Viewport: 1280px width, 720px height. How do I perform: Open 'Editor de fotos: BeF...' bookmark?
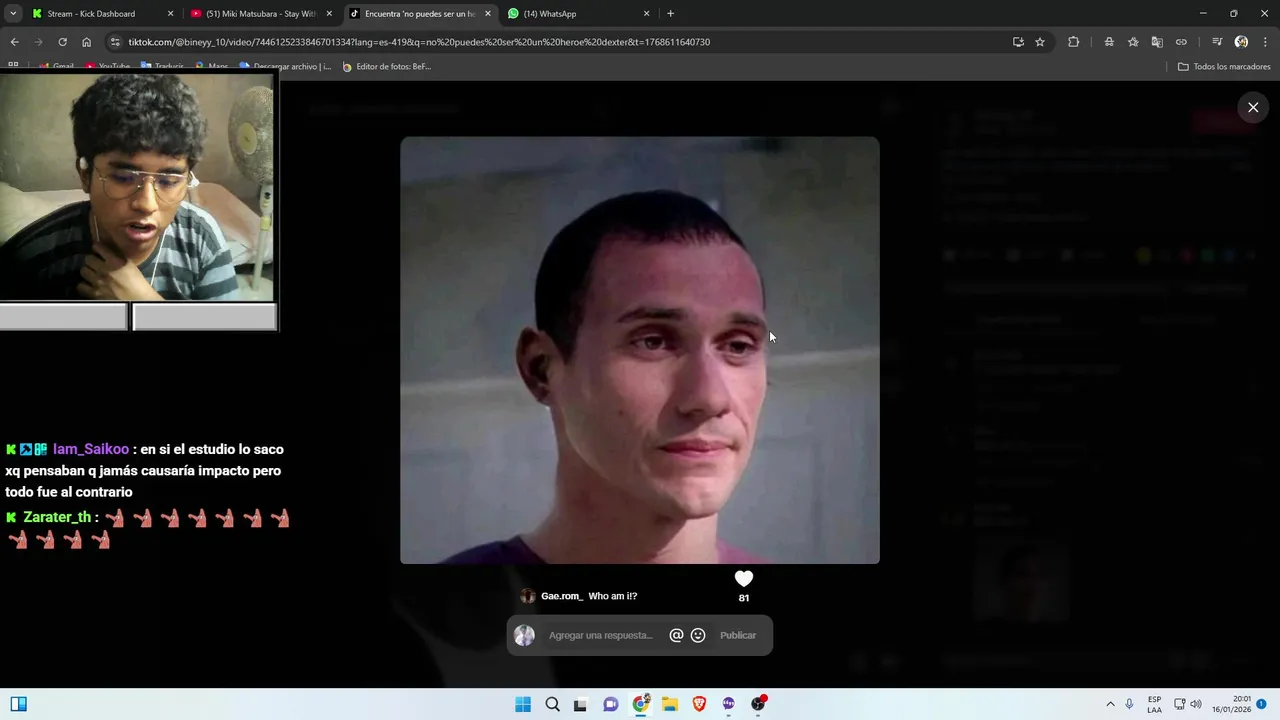pos(386,67)
